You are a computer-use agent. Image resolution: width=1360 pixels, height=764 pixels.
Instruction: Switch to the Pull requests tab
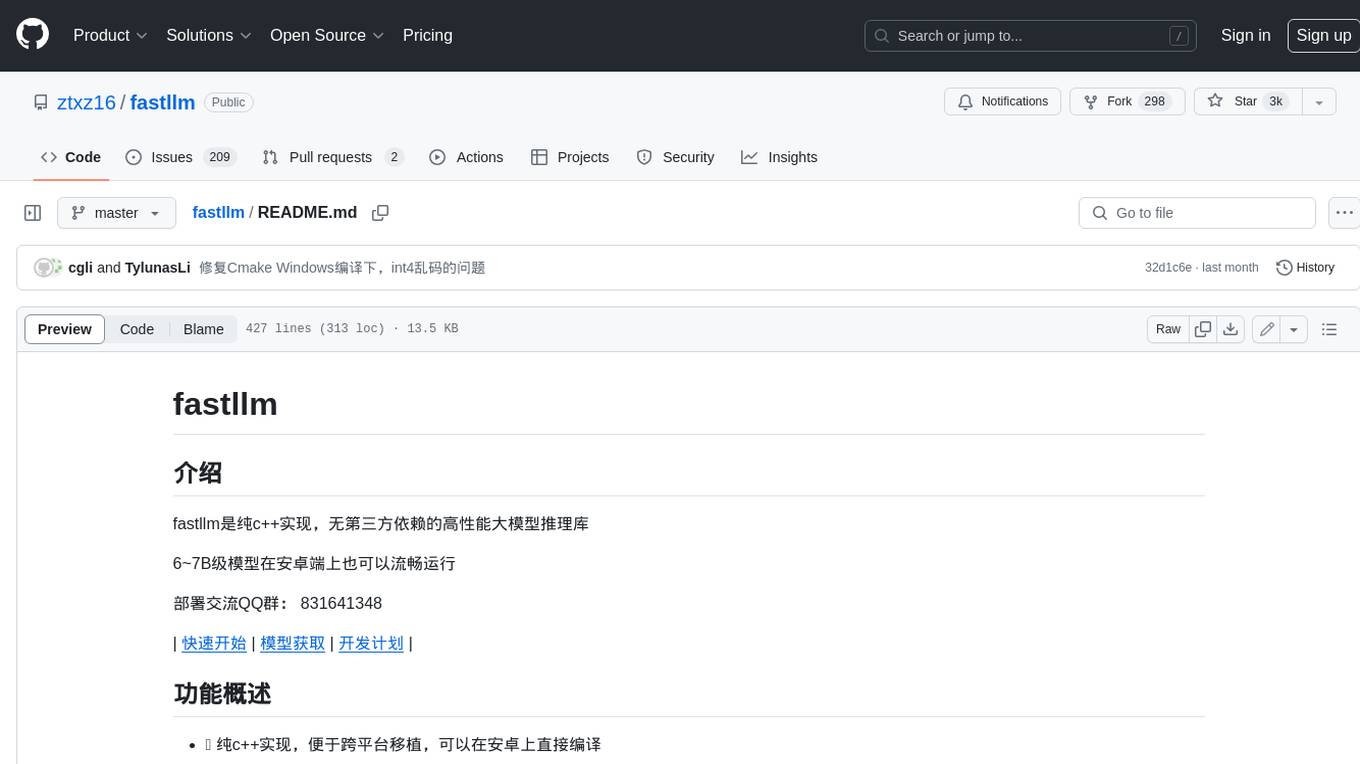[332, 157]
